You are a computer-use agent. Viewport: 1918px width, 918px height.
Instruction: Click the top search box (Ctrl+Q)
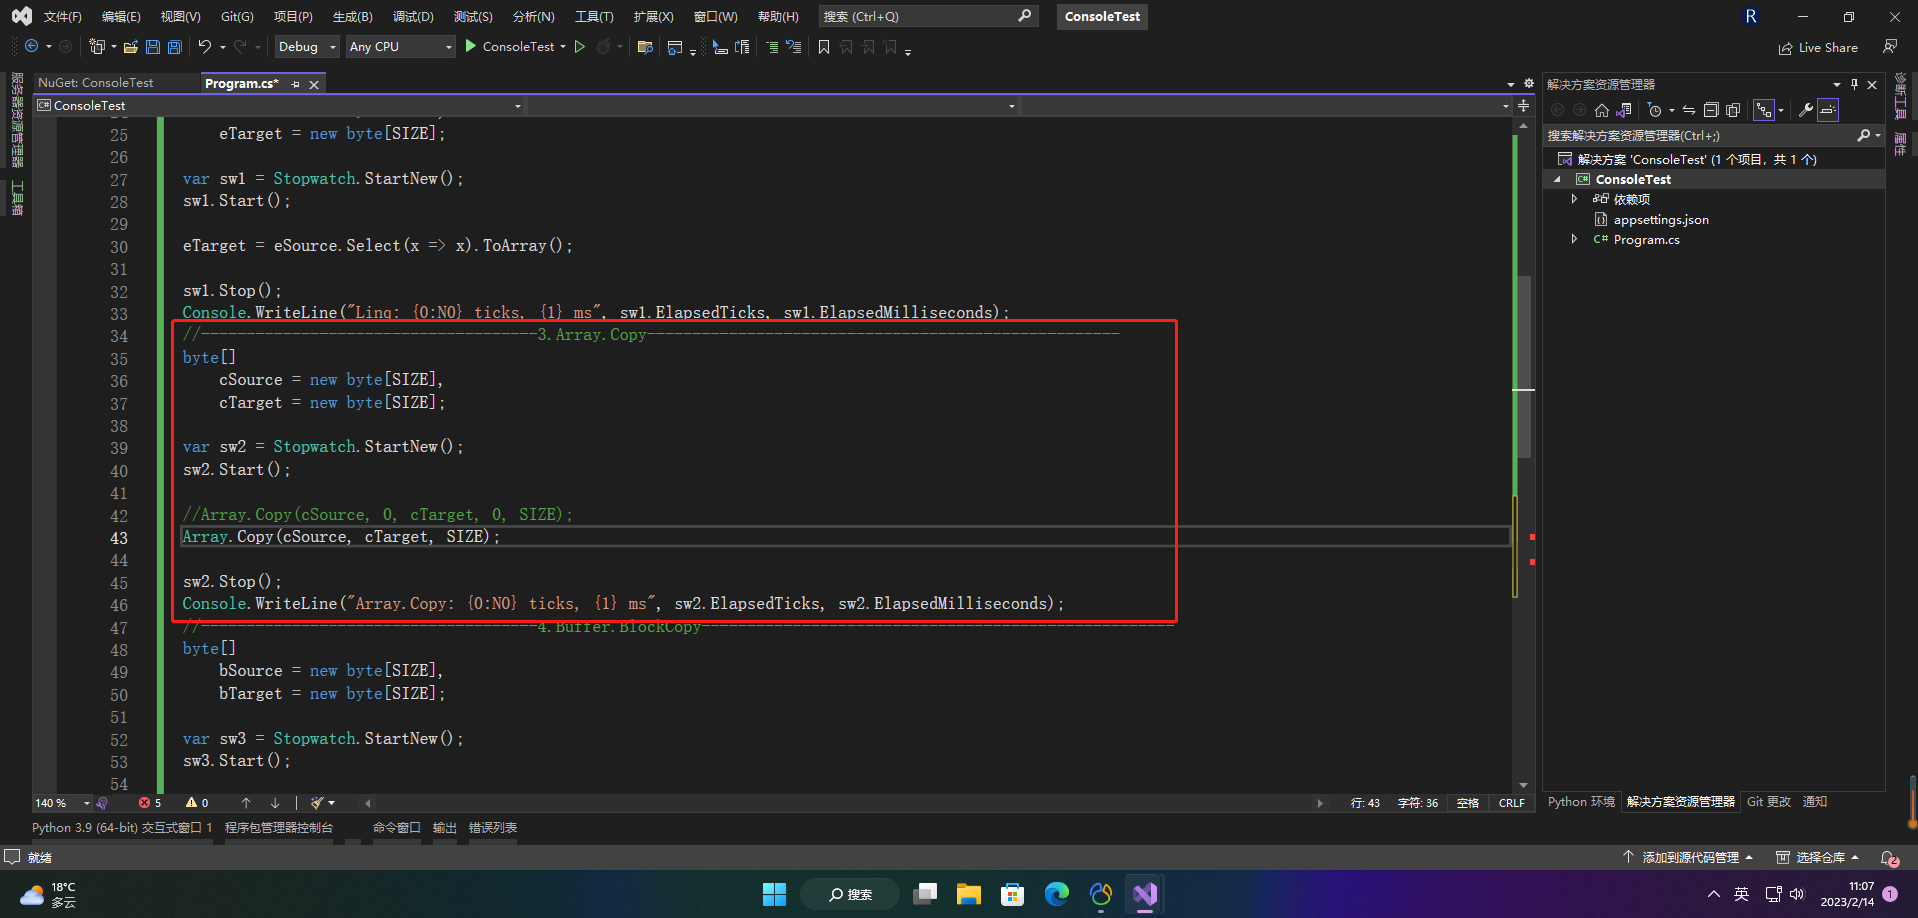coord(928,17)
